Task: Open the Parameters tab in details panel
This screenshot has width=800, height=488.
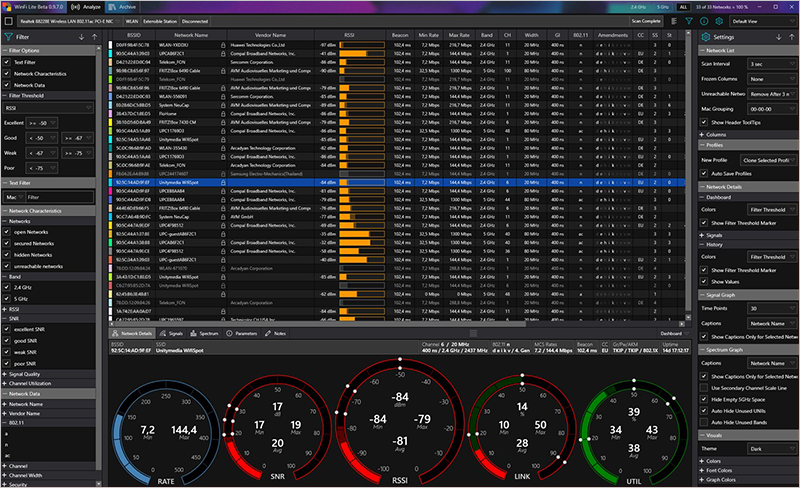Action: point(241,333)
